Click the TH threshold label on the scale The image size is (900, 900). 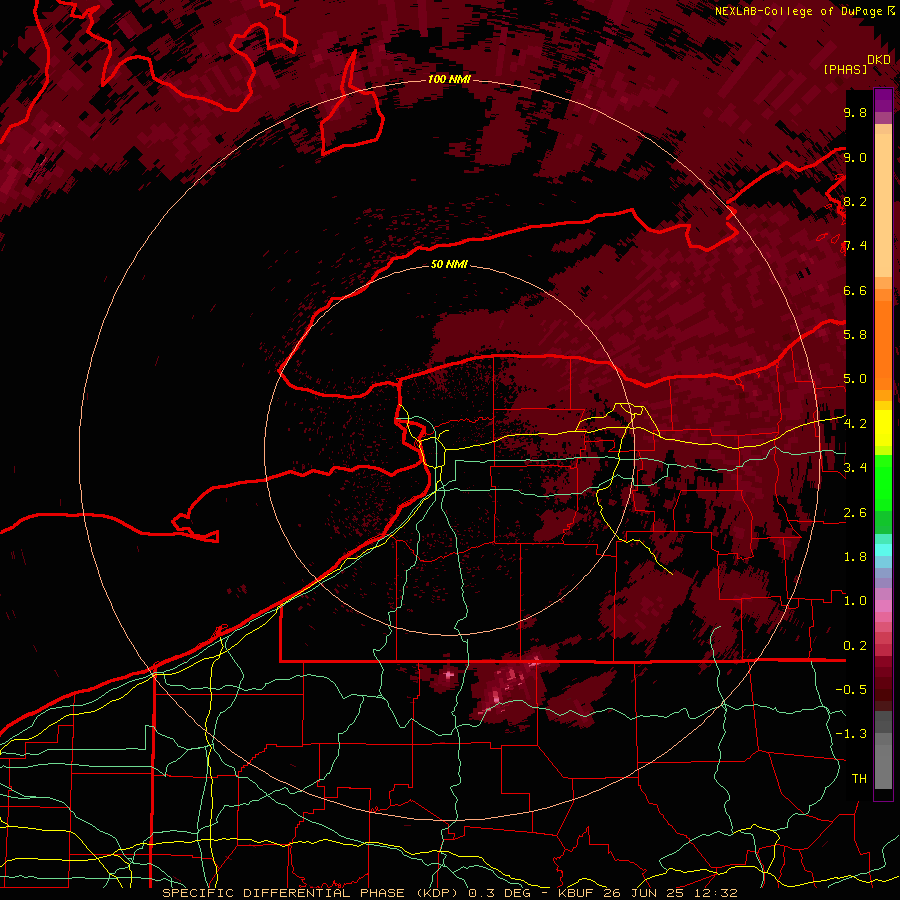pos(859,779)
